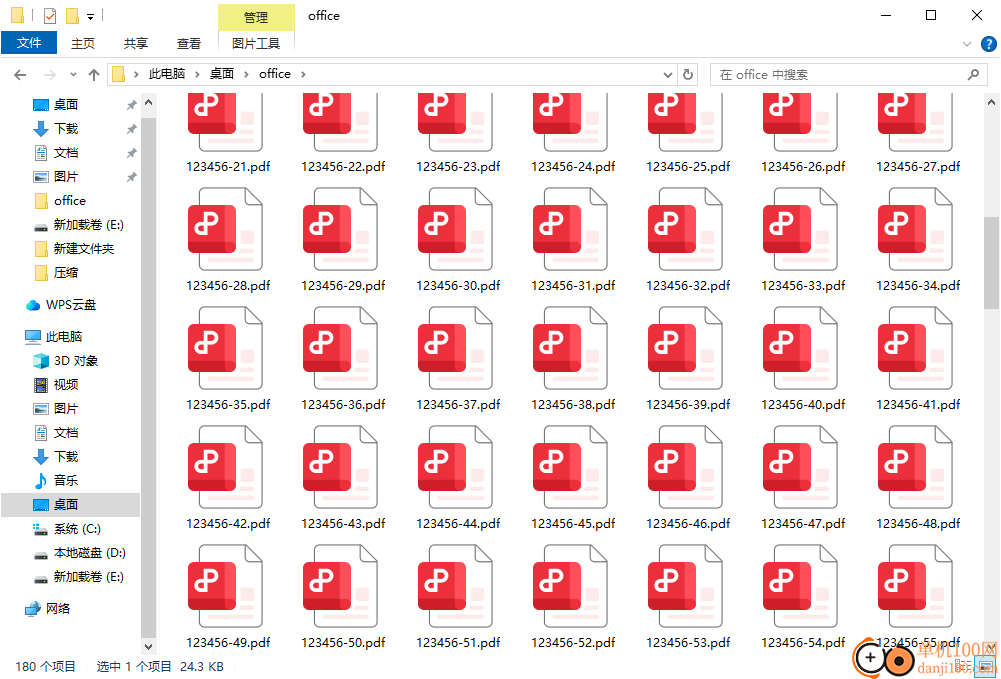This screenshot has height=679, width=1001.
Task: Select the 123456-37.pdf file icon
Action: point(455,348)
